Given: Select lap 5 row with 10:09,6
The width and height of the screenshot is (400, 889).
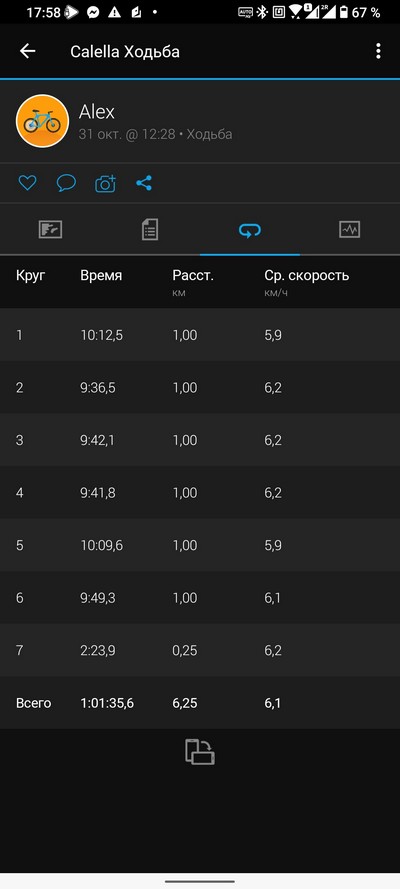Looking at the screenshot, I should point(200,545).
